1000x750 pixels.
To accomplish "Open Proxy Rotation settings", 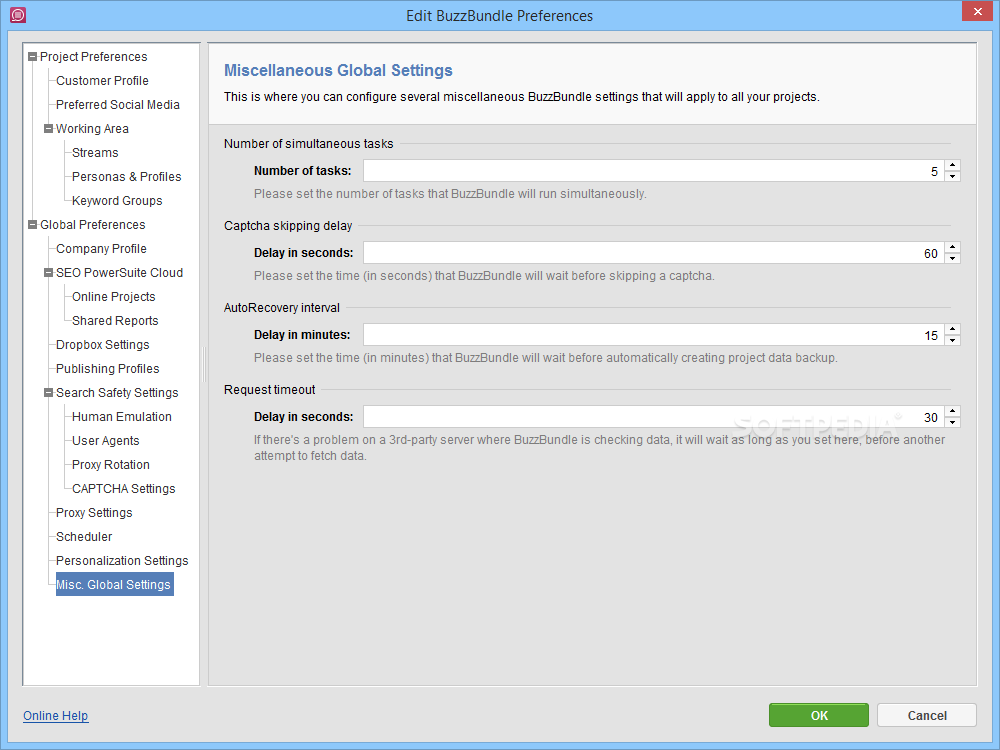I will 111,465.
